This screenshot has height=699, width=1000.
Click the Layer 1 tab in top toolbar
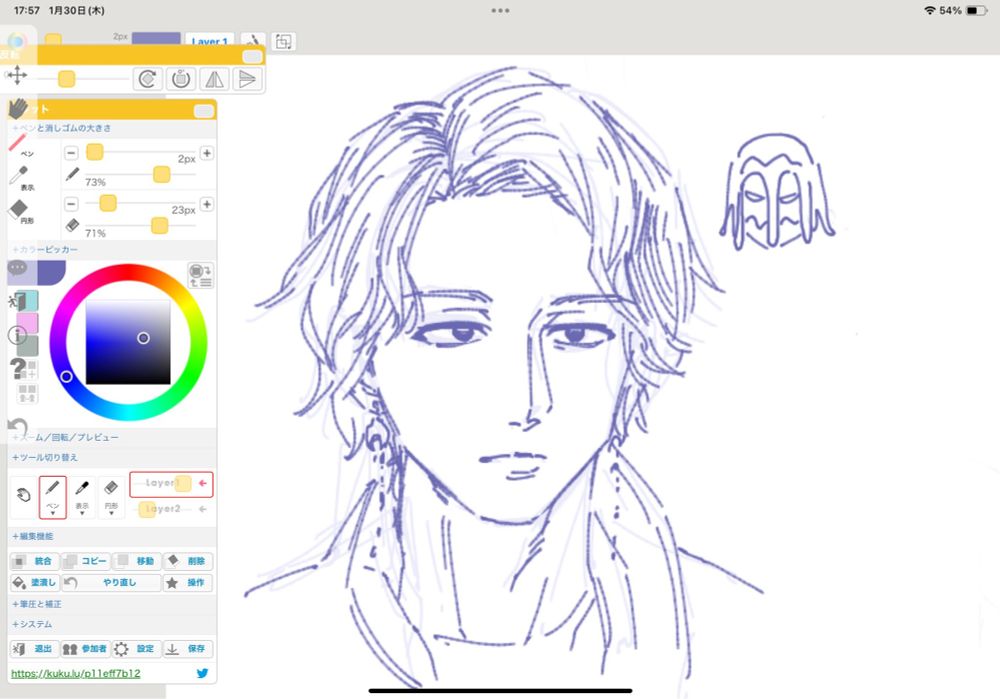point(210,41)
